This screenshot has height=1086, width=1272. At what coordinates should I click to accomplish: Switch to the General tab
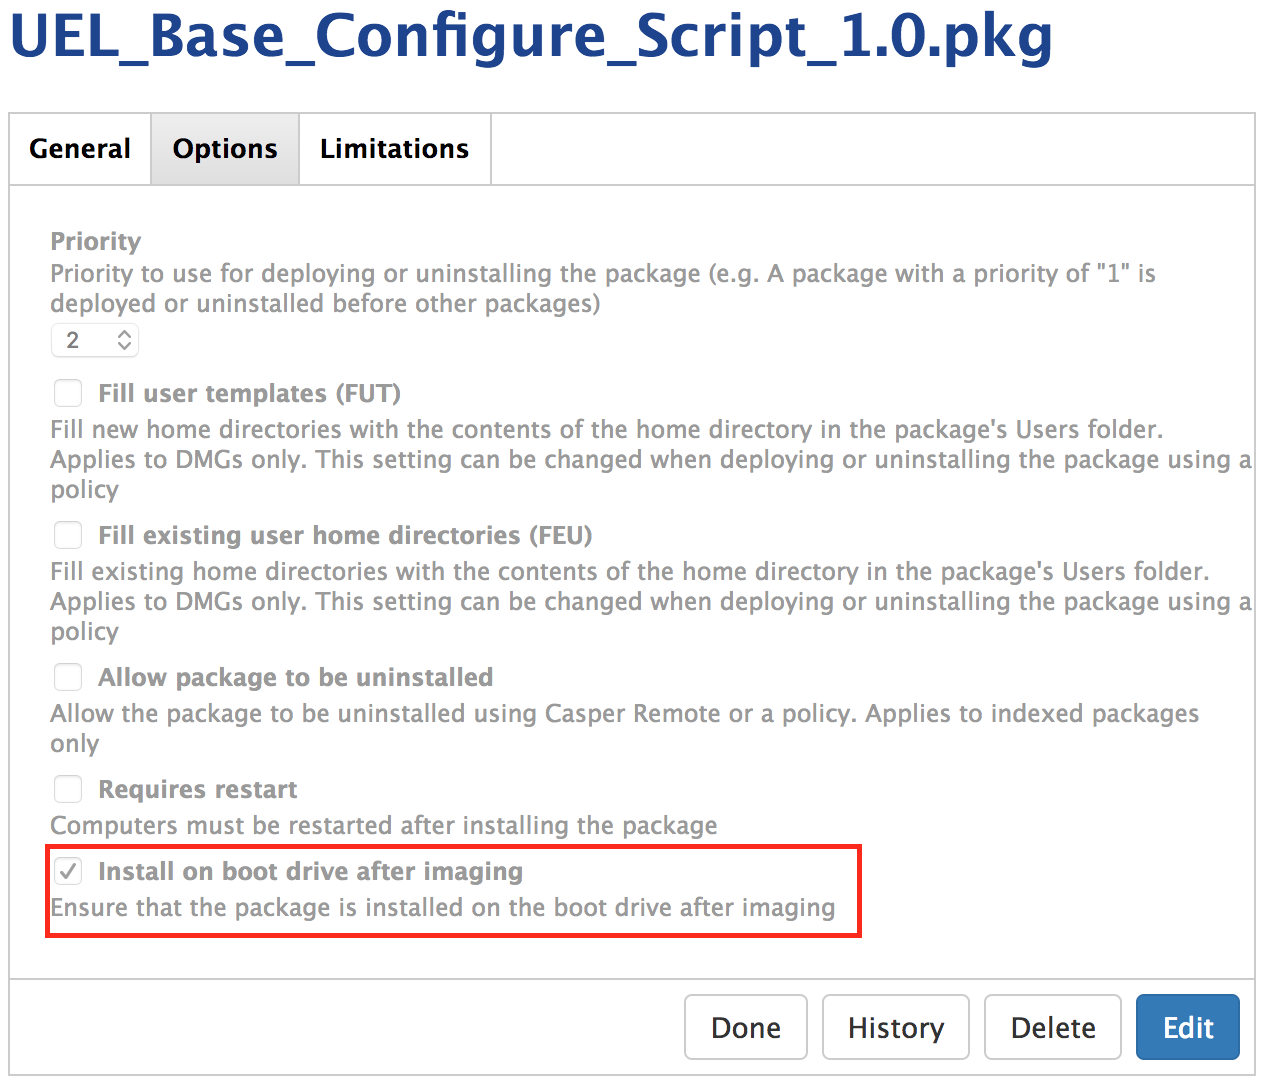click(80, 149)
